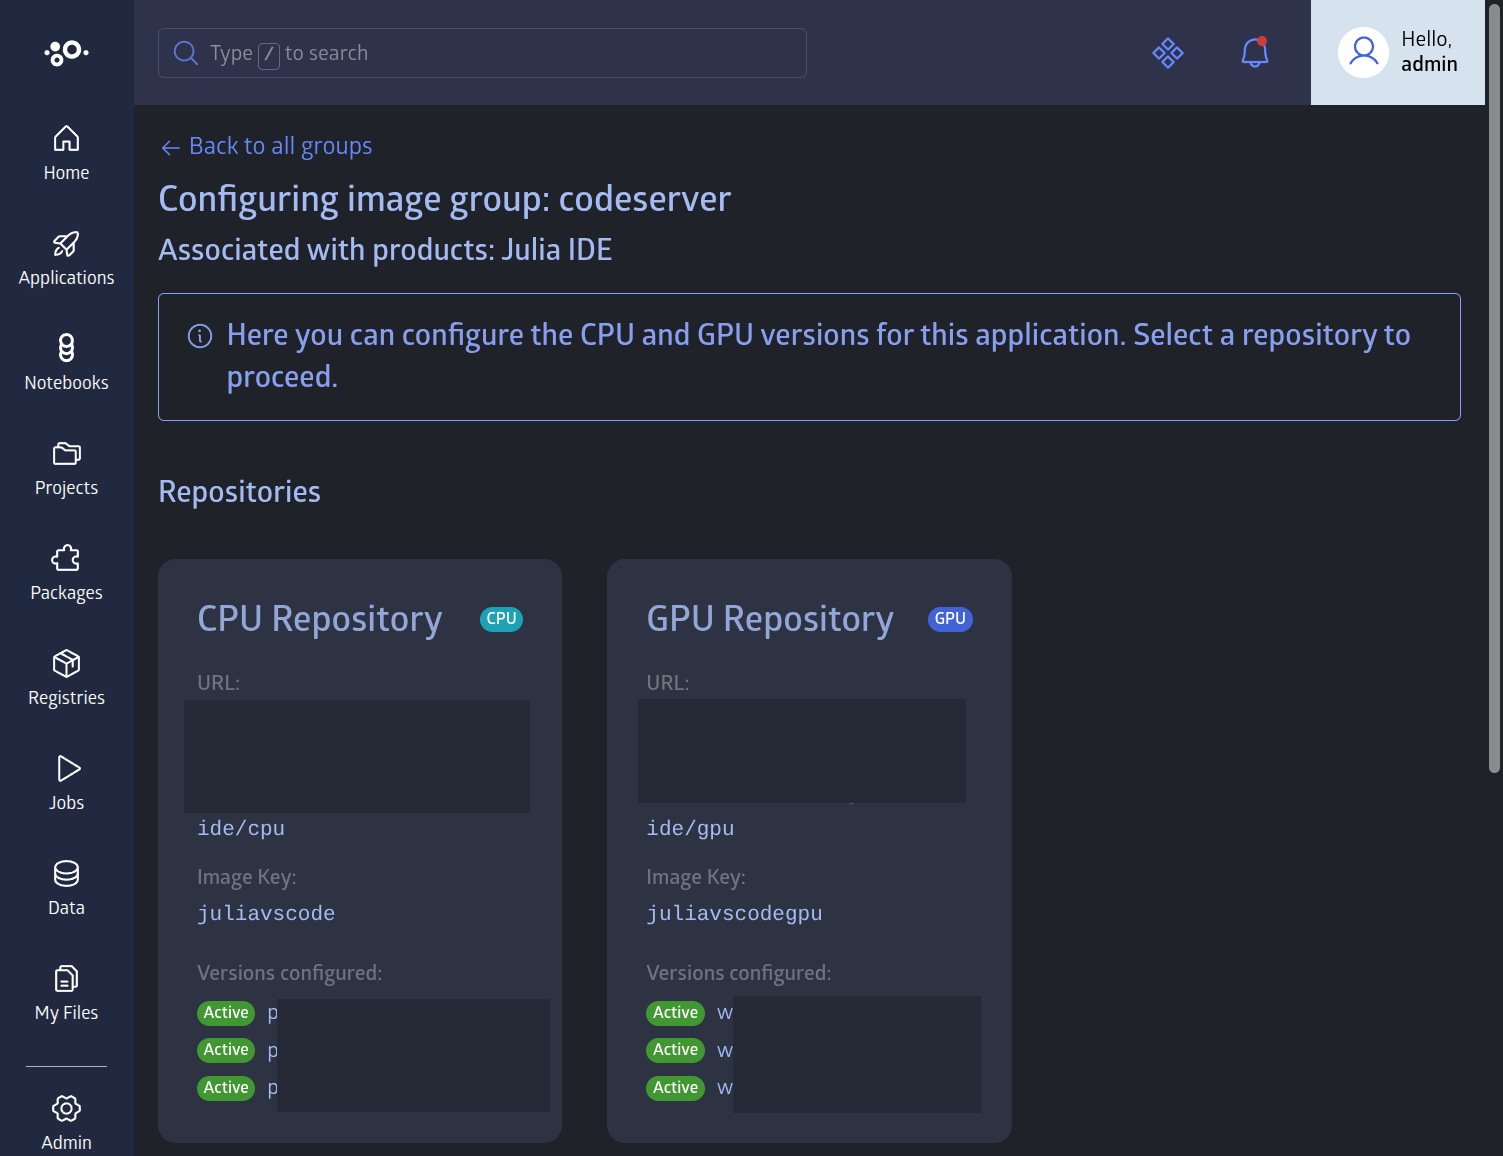
Task: Open the notifications bell
Action: pyautogui.click(x=1254, y=52)
